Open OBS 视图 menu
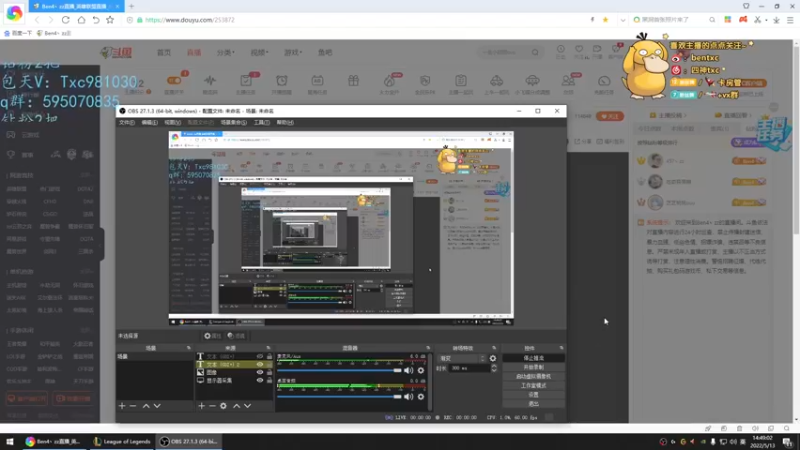The height and width of the screenshot is (450, 800). tap(172, 122)
